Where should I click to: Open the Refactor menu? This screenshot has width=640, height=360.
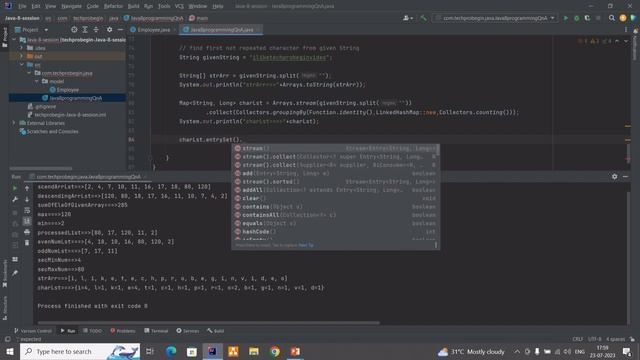pos(113,6)
